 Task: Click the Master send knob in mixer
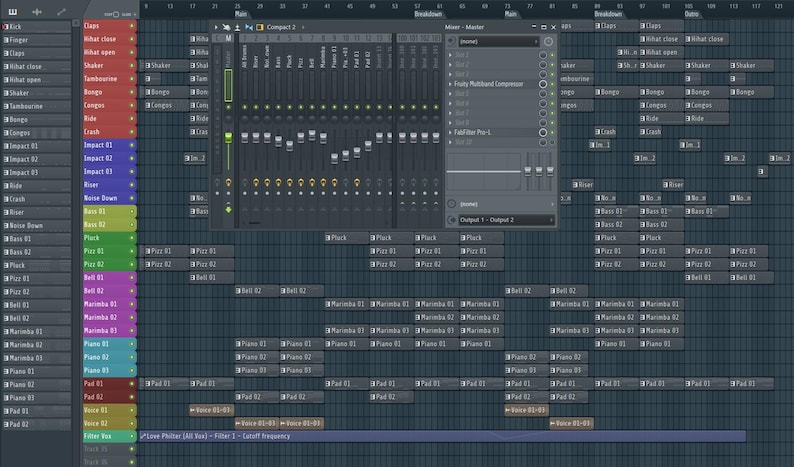(228, 182)
